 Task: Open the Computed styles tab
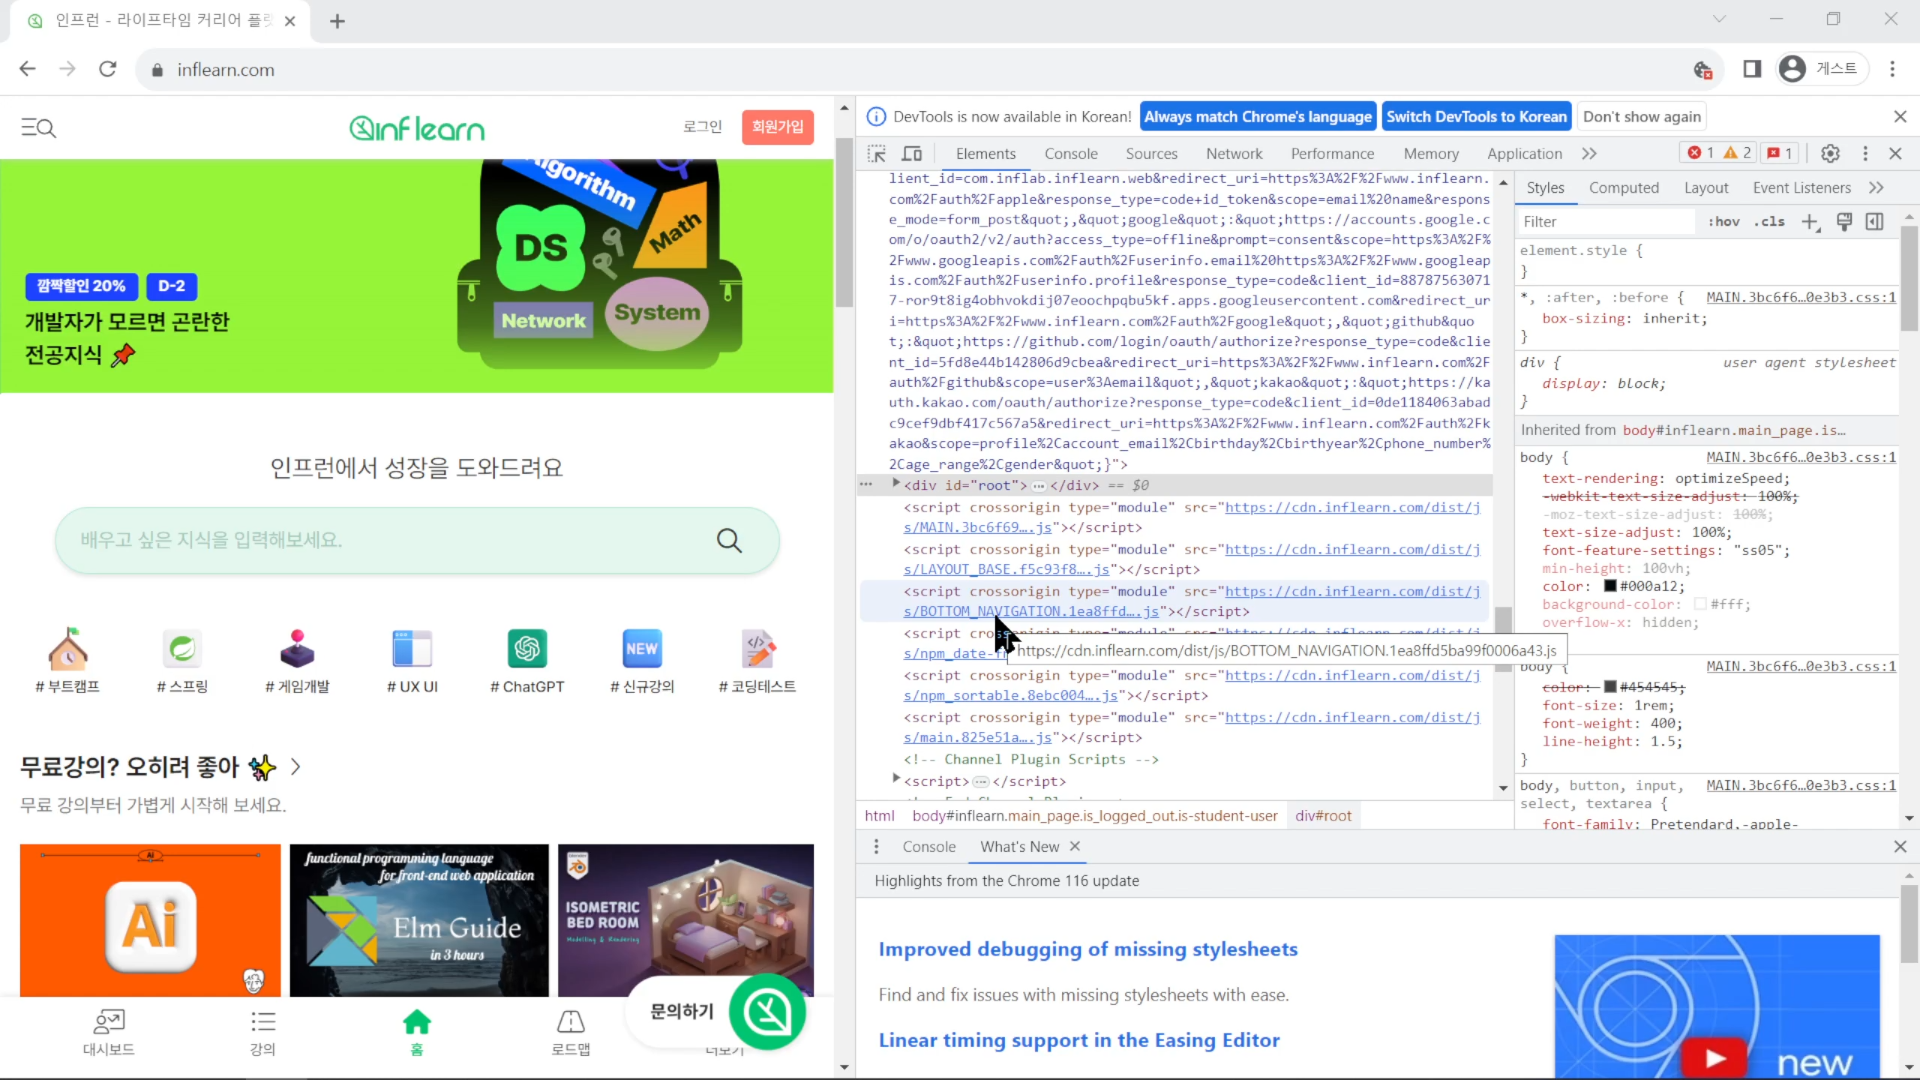click(x=1624, y=188)
